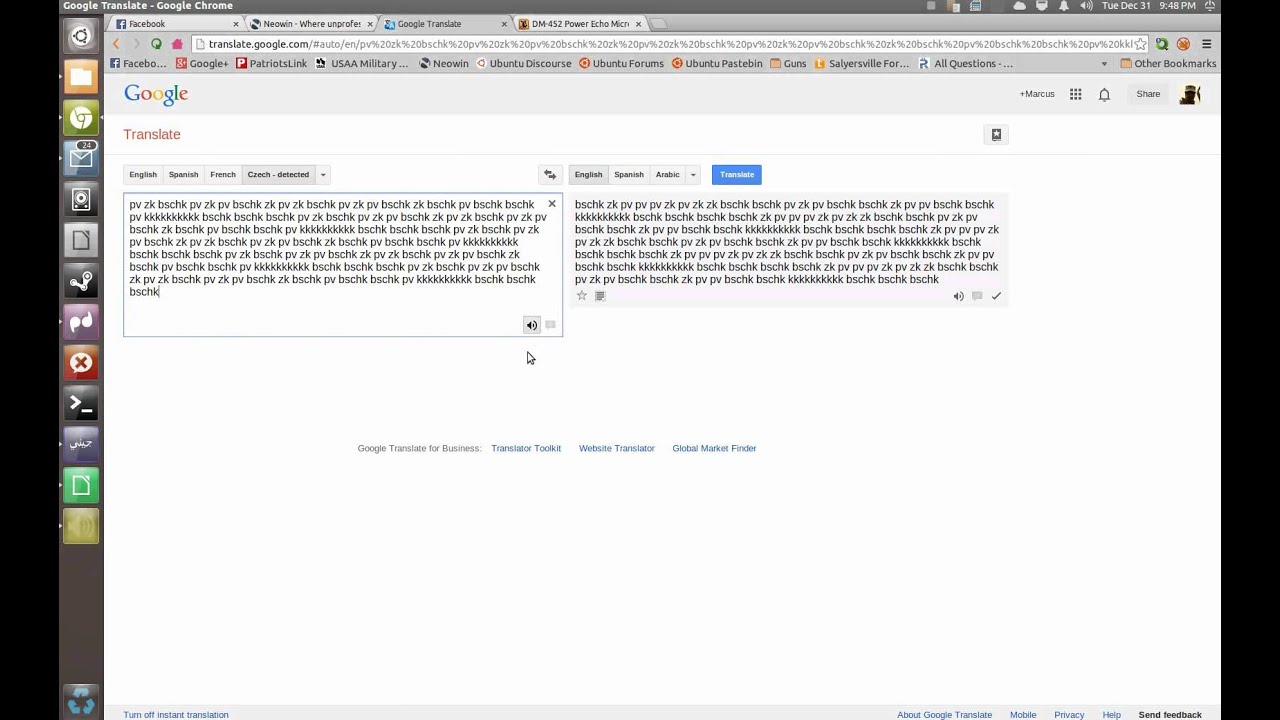
Task: Click the red Translate heading
Action: click(x=152, y=134)
